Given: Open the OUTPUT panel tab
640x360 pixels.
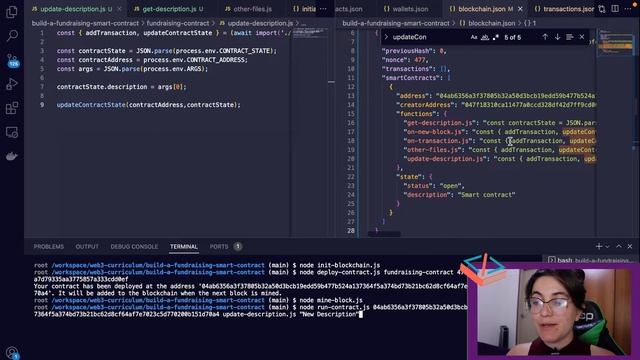Looking at the screenshot, I should (x=87, y=247).
